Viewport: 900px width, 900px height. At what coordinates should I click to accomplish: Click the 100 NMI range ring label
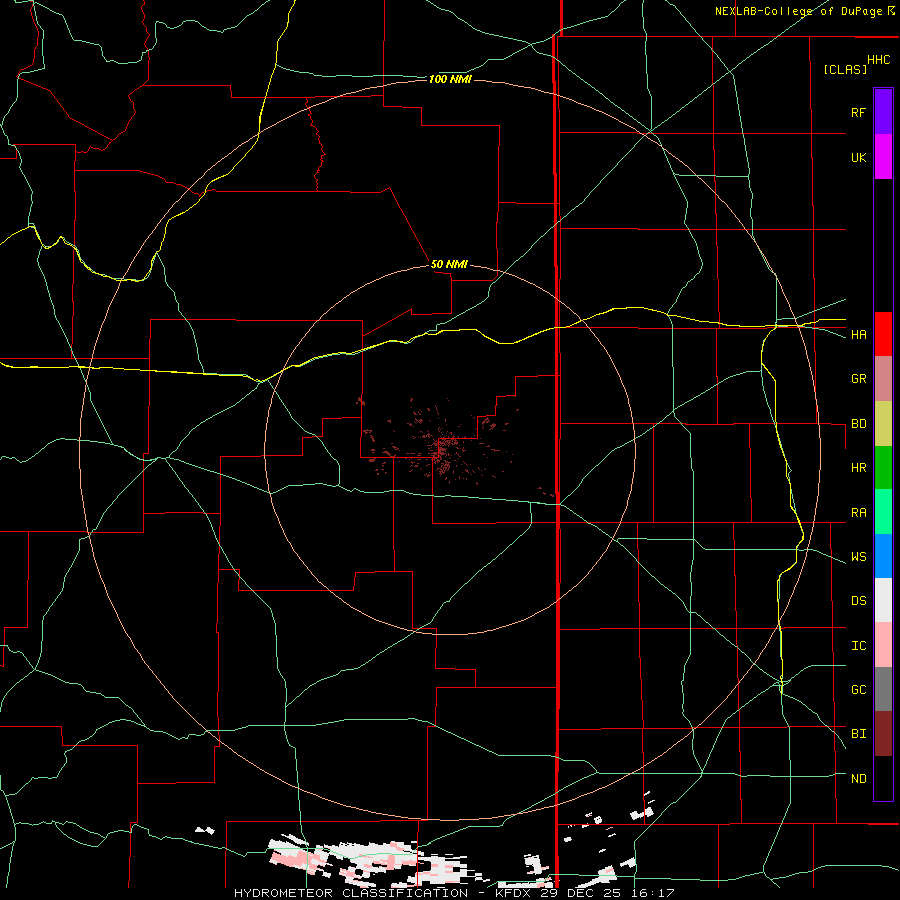450,79
